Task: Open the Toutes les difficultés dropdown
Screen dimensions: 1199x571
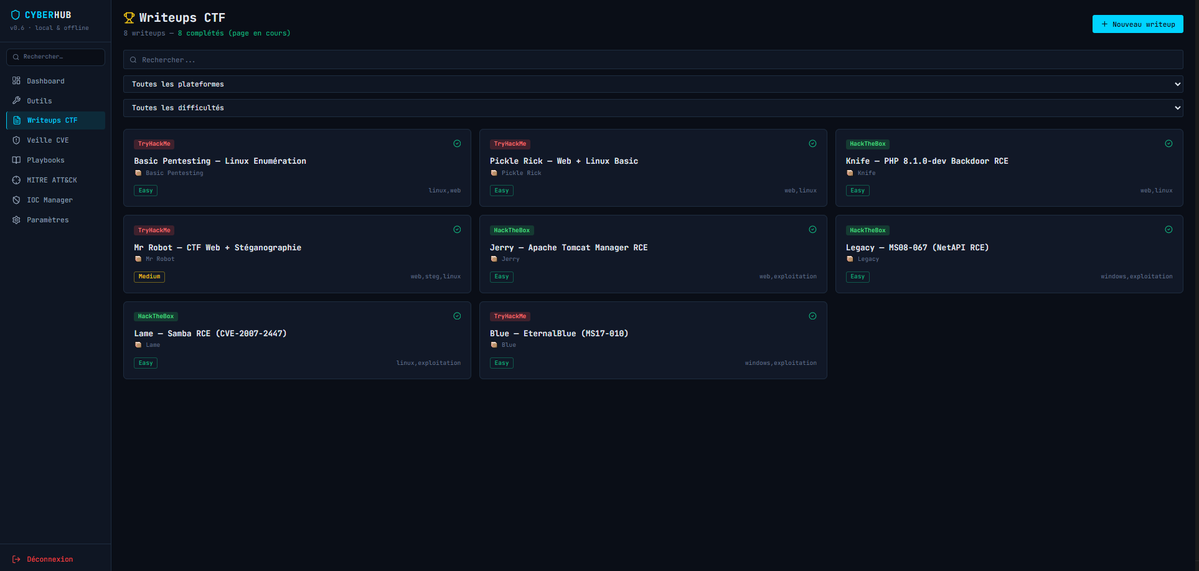Action: click(x=653, y=109)
